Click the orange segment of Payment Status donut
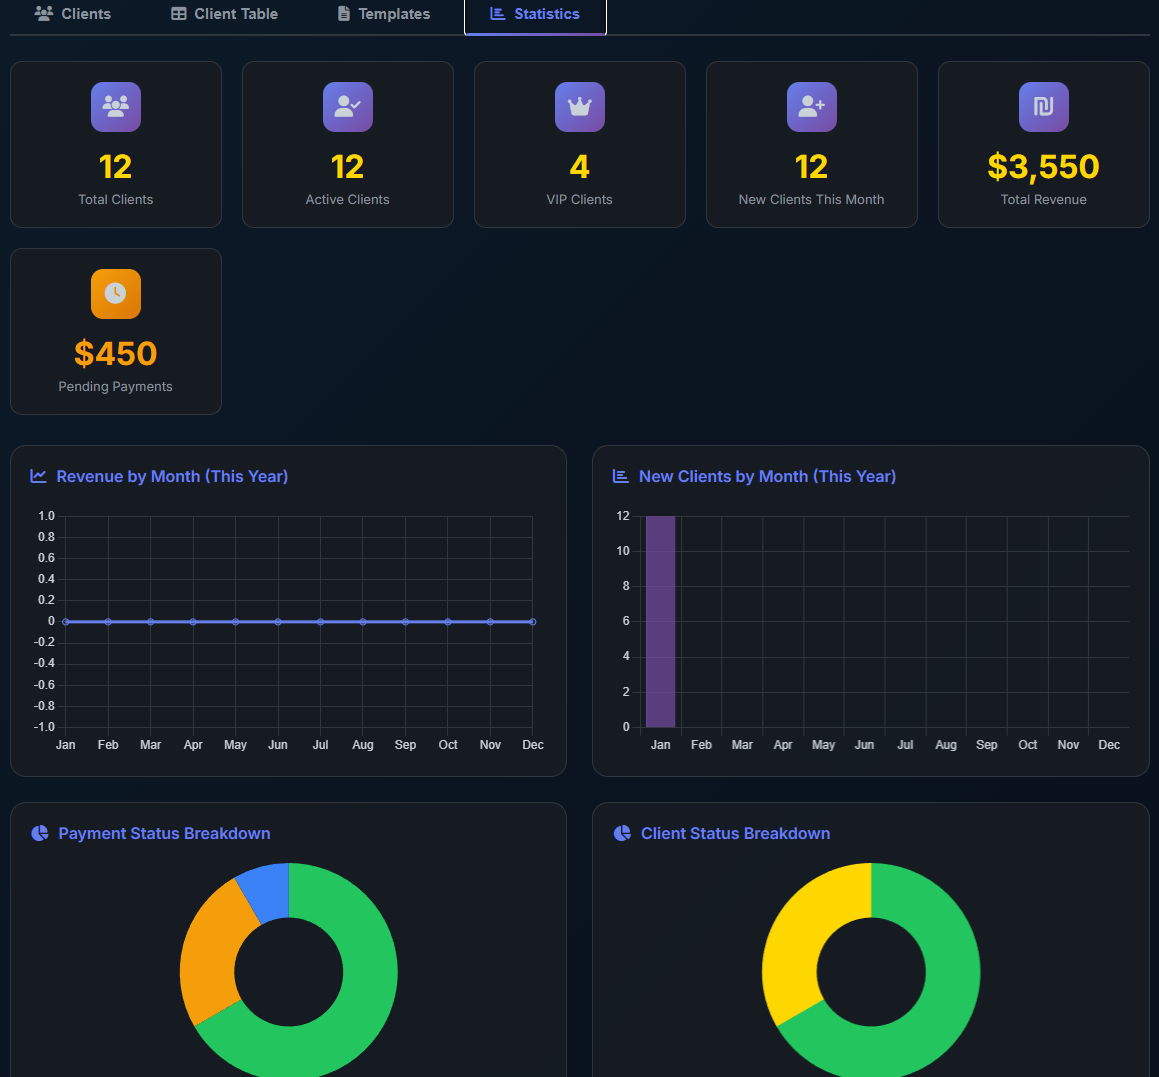Screen dimensions: 1159x1077 (210, 950)
